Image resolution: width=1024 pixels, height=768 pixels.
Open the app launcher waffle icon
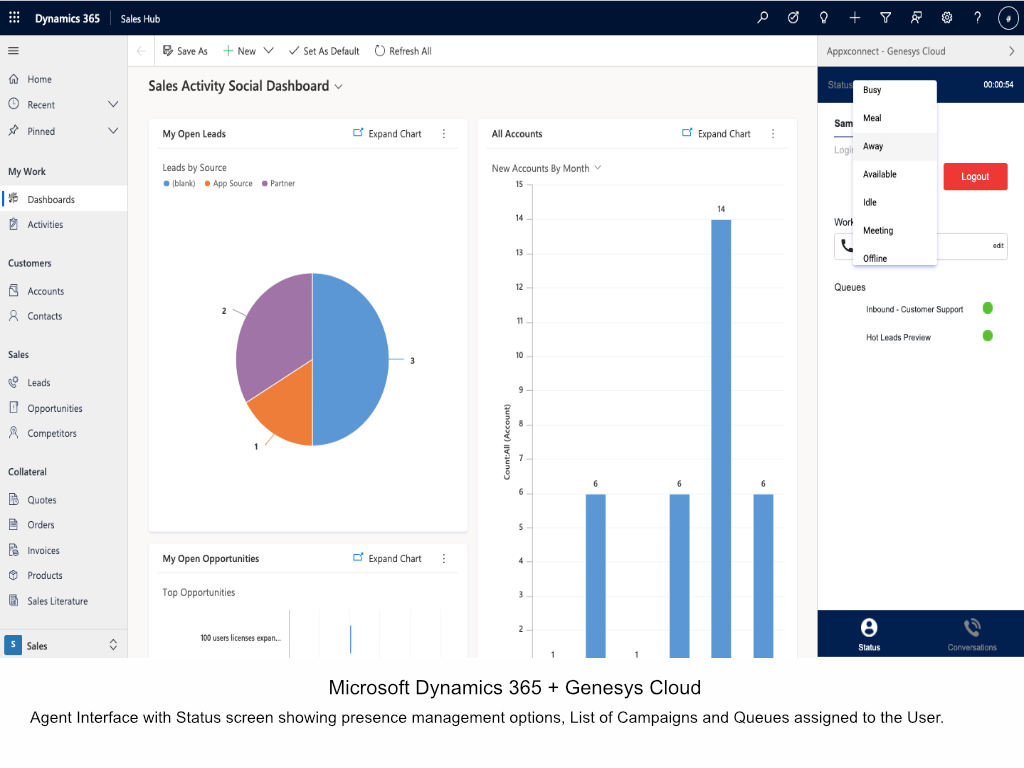pos(14,18)
